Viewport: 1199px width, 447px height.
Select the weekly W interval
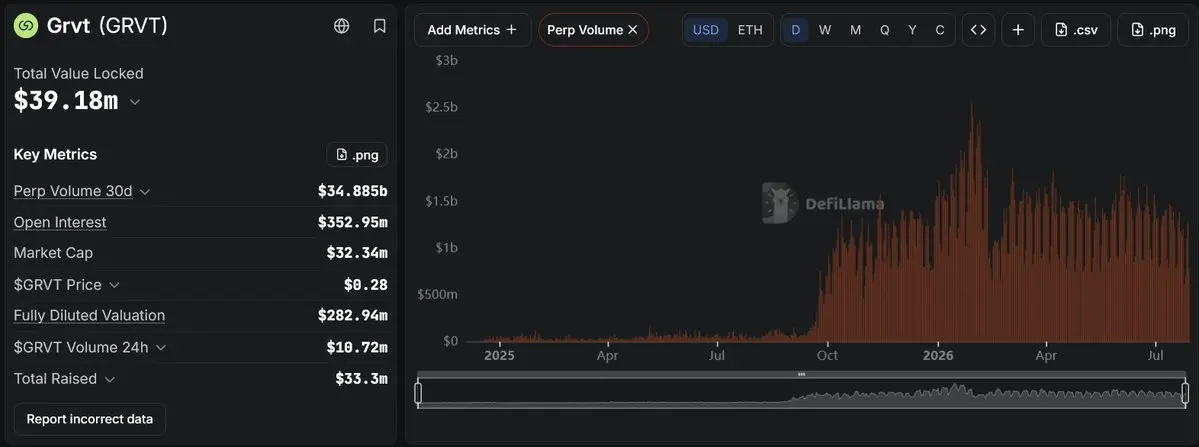(x=825, y=30)
